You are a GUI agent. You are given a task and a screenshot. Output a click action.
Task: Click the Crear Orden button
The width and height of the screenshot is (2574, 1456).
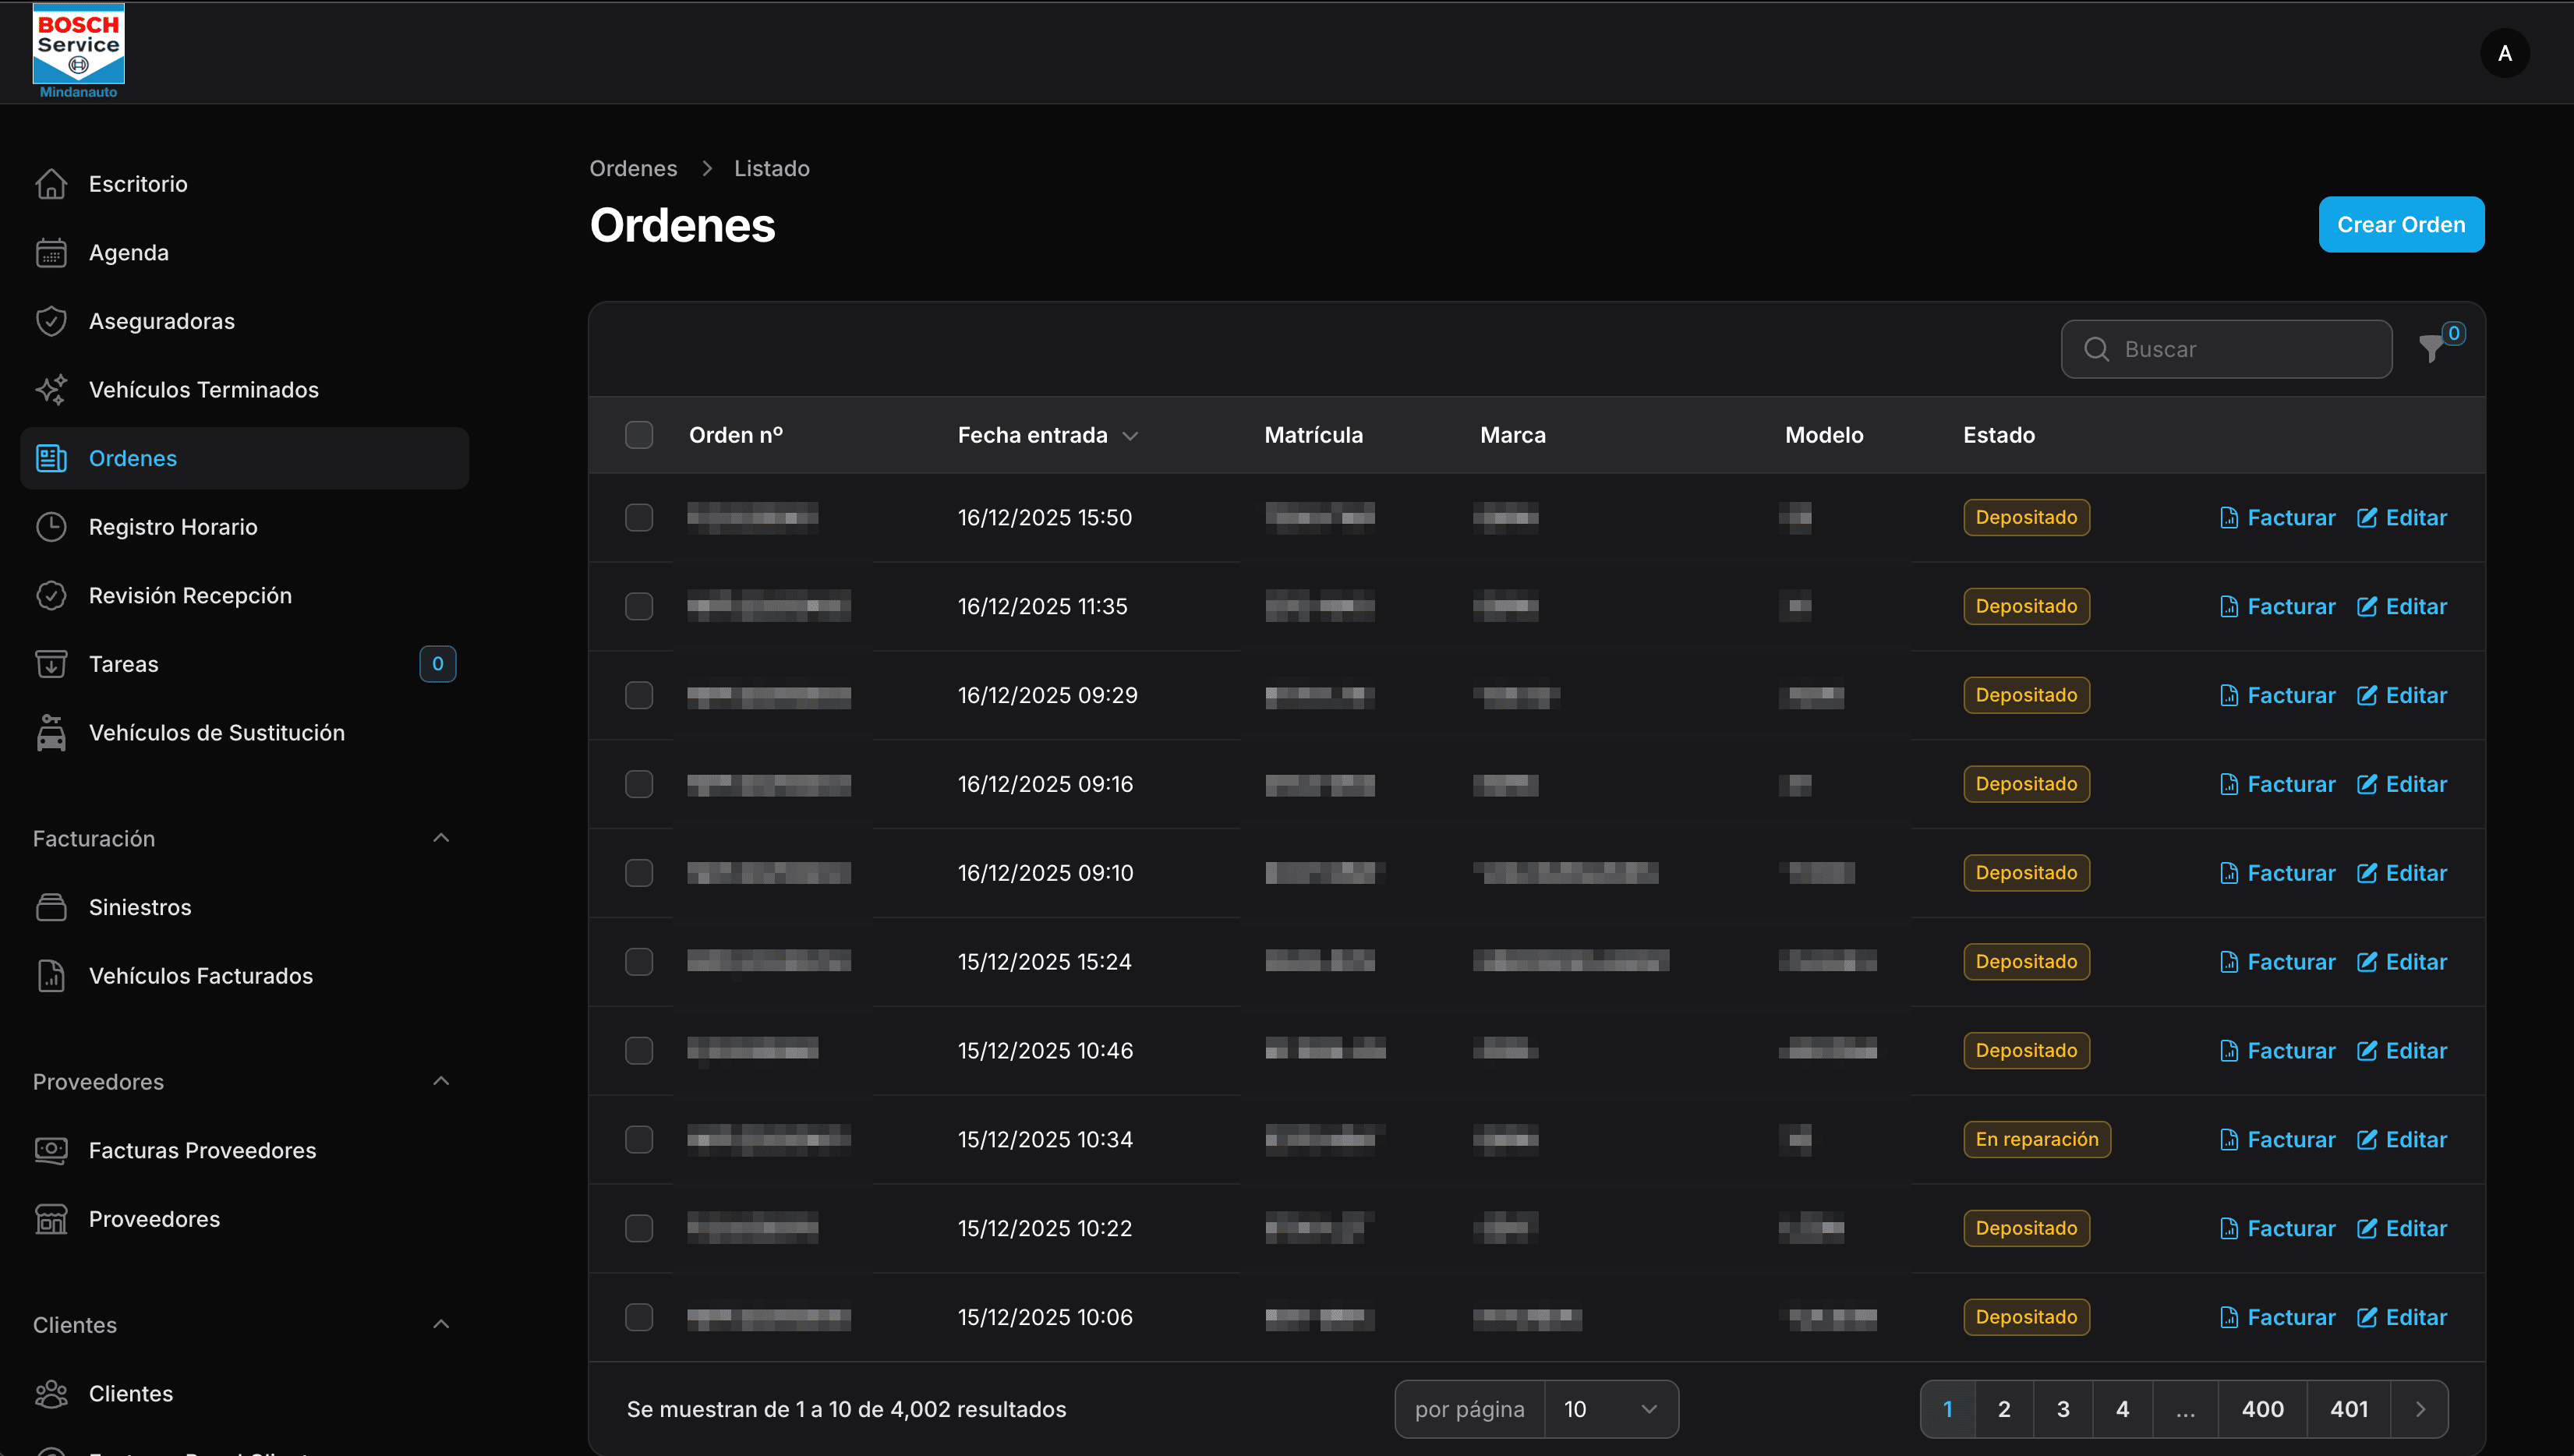pos(2401,225)
